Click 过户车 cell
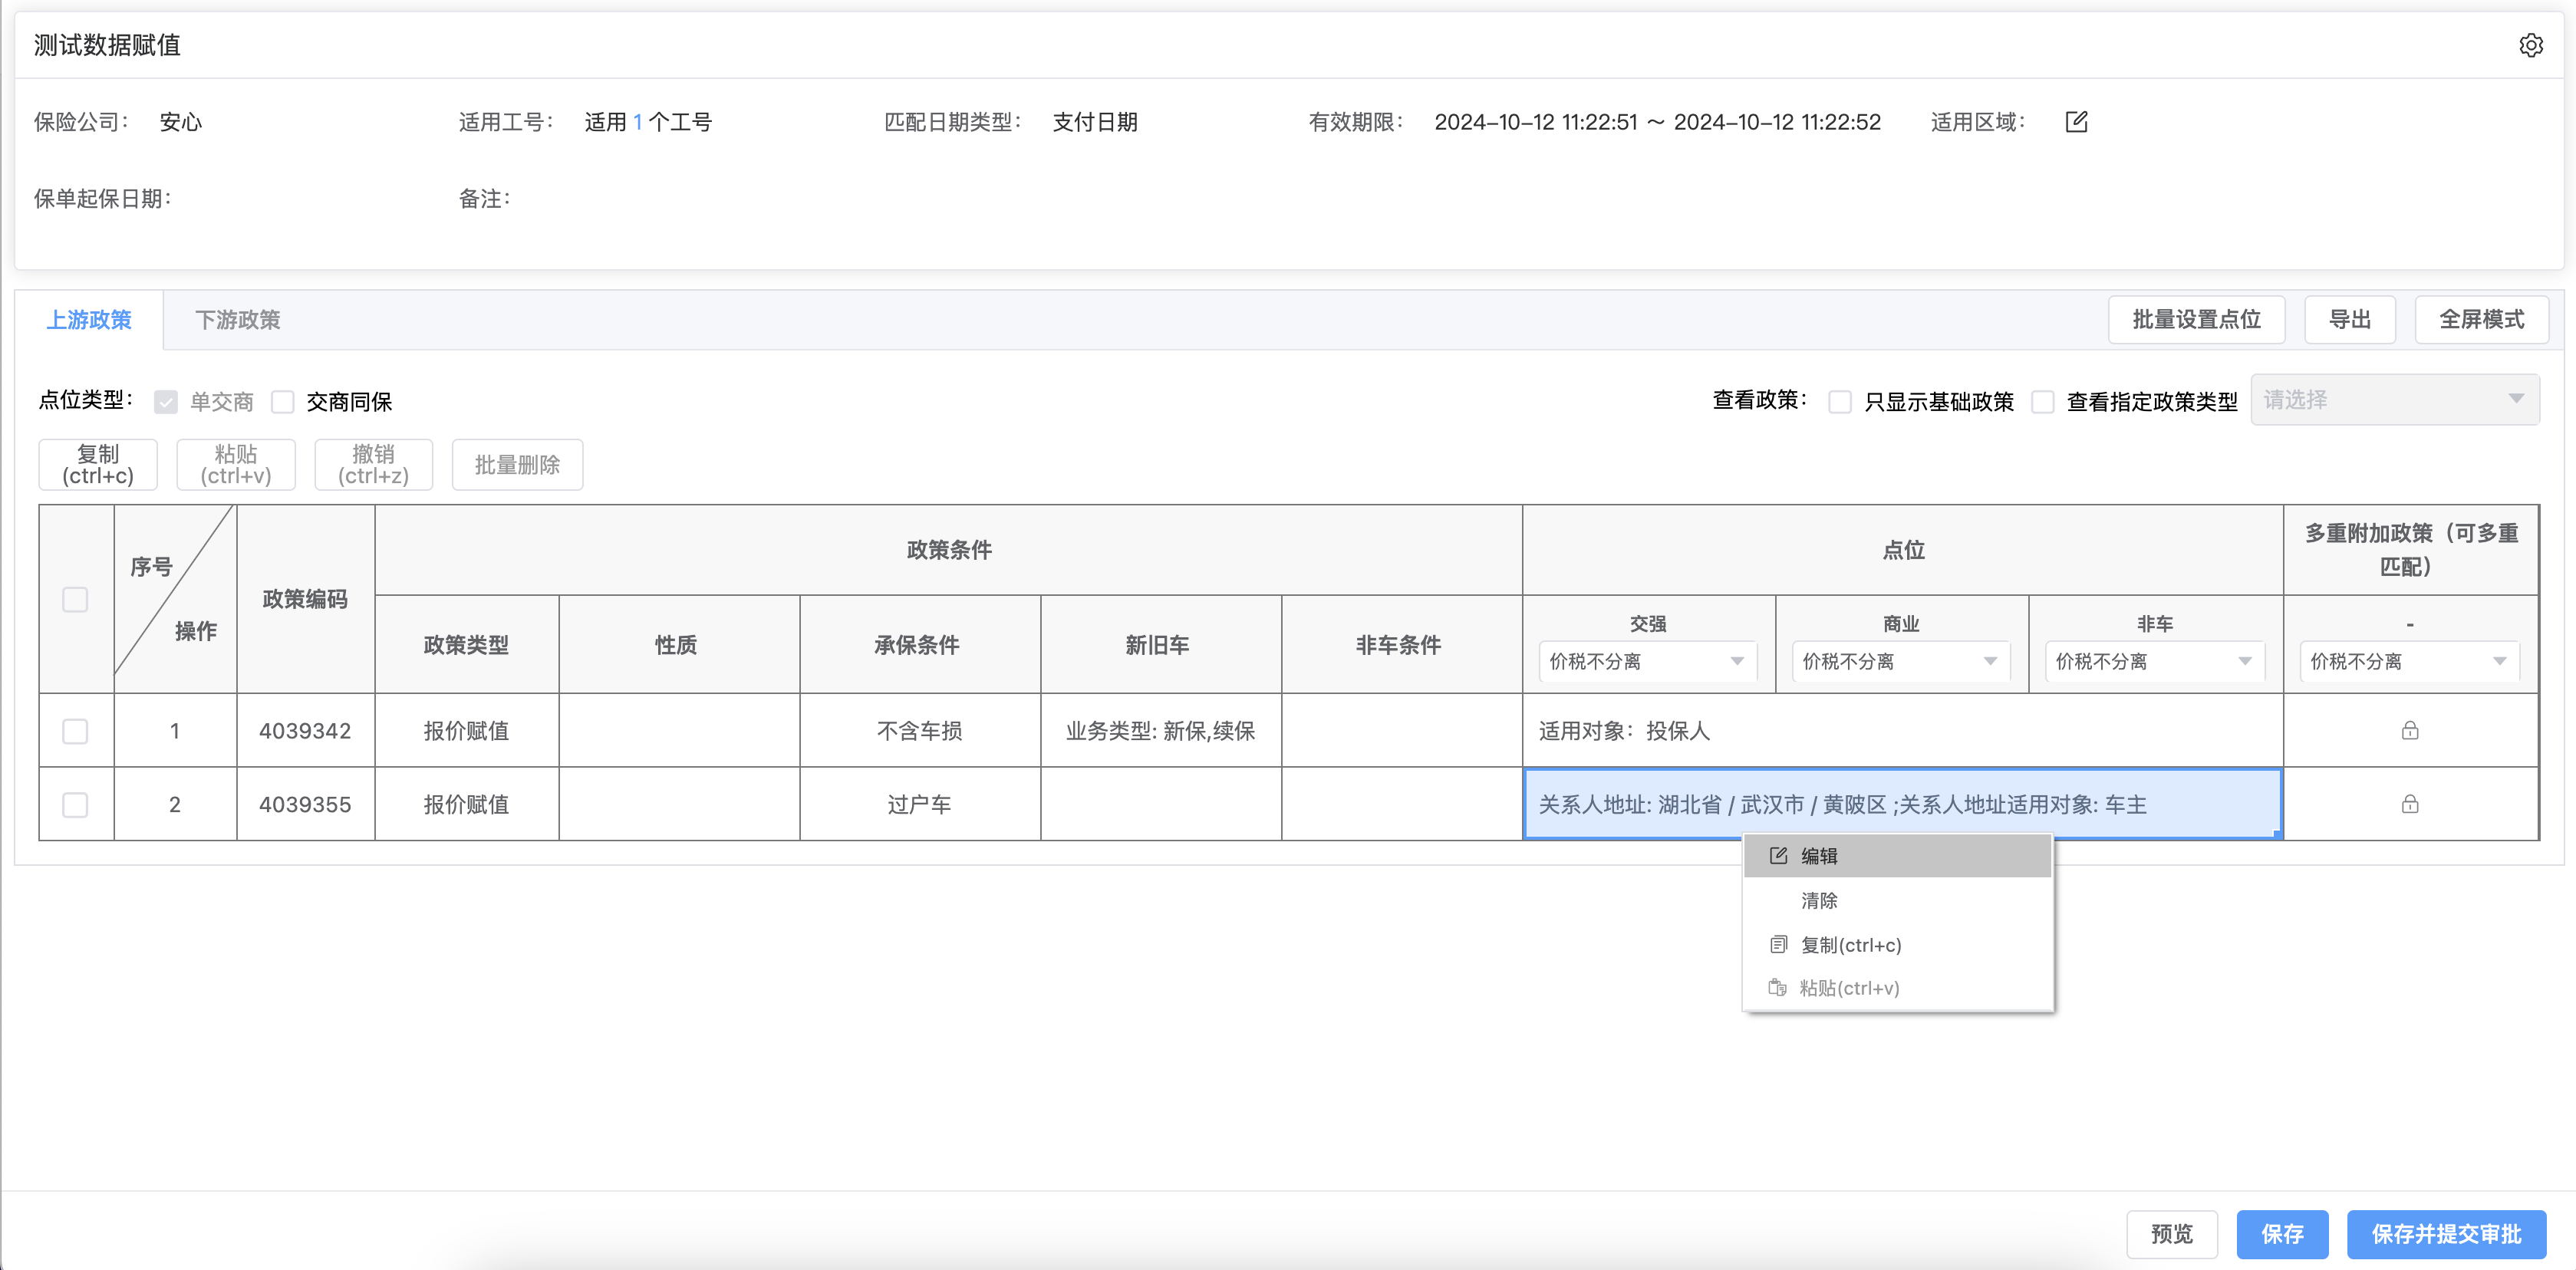The height and width of the screenshot is (1270, 2576). point(920,804)
